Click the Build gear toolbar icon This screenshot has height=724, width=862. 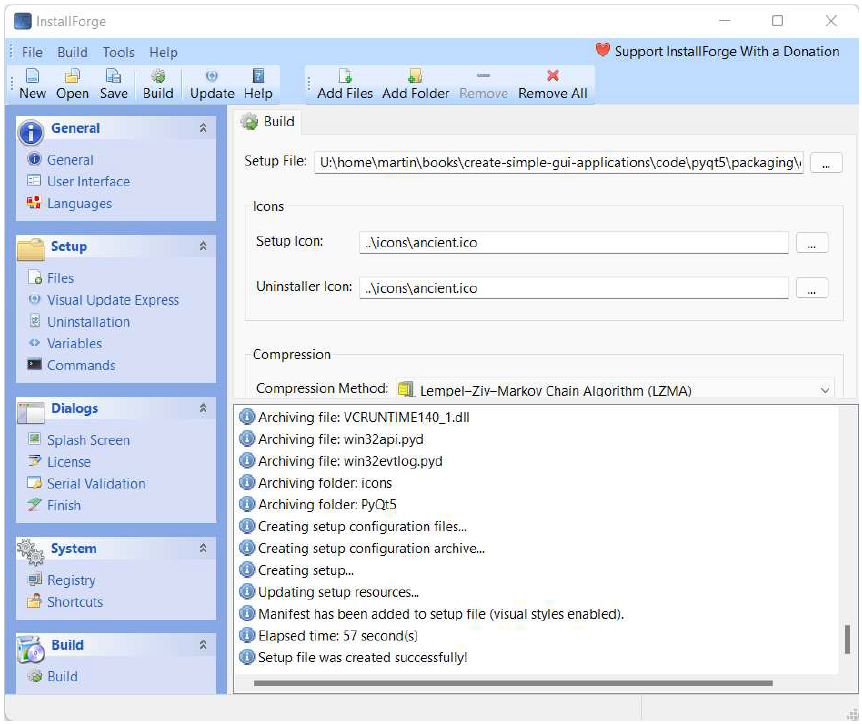pos(158,76)
